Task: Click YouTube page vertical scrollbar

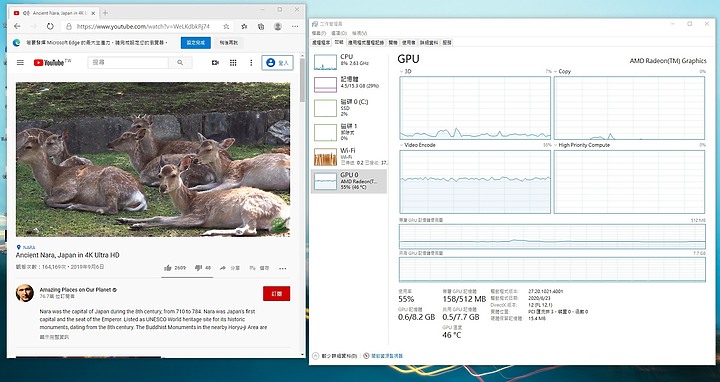Action: click(302, 80)
